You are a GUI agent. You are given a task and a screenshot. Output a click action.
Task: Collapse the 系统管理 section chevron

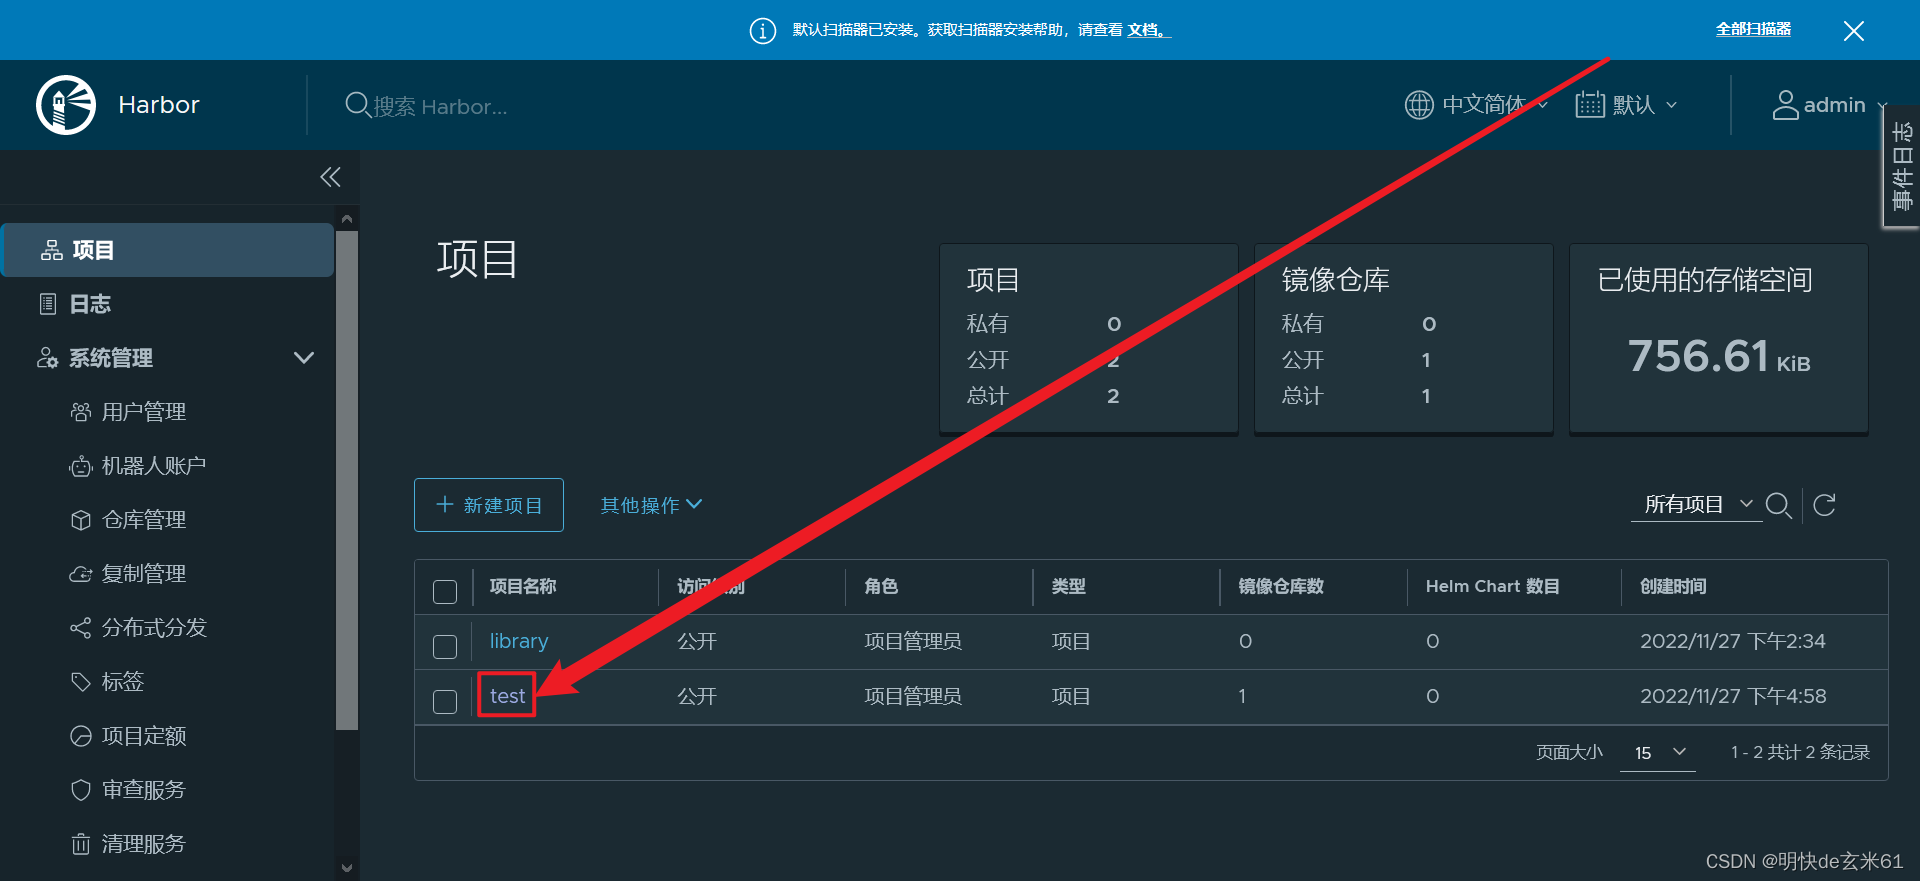point(304,358)
